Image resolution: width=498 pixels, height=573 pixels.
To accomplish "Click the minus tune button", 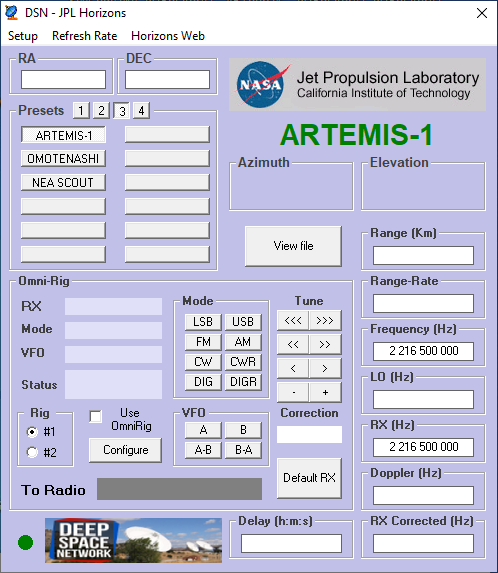I will pyautogui.click(x=293, y=392).
